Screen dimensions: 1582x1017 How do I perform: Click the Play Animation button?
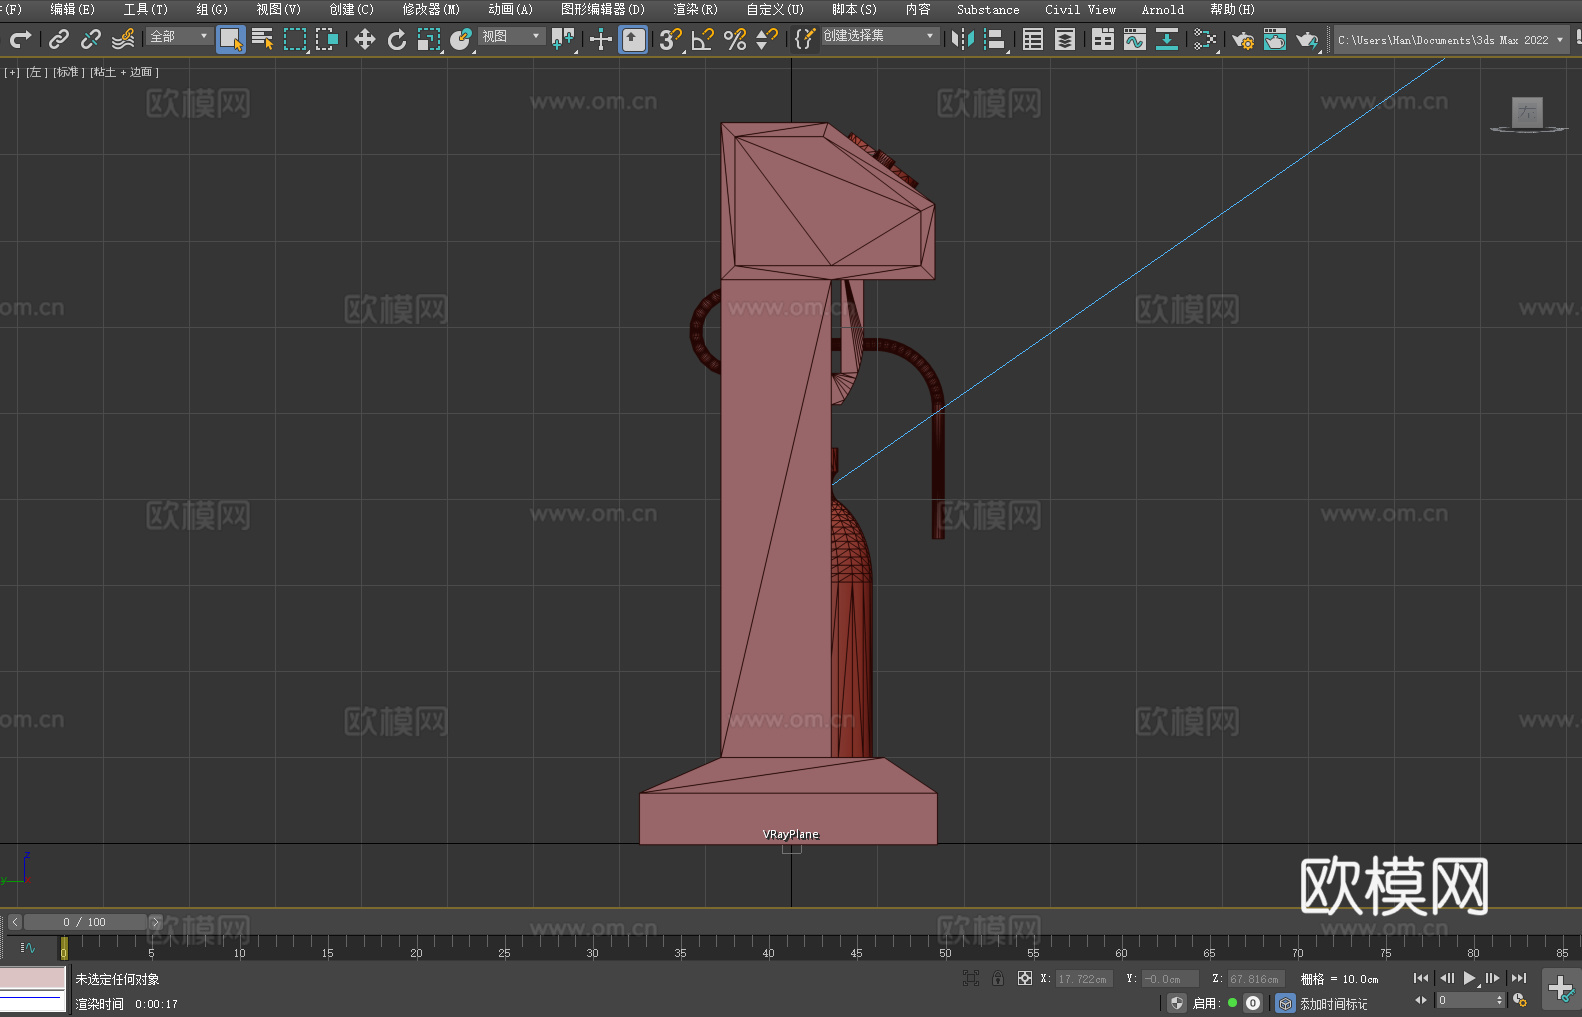click(x=1469, y=978)
